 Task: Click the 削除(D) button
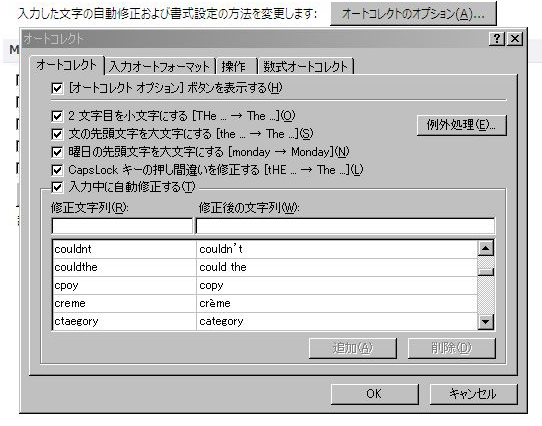coord(451,348)
